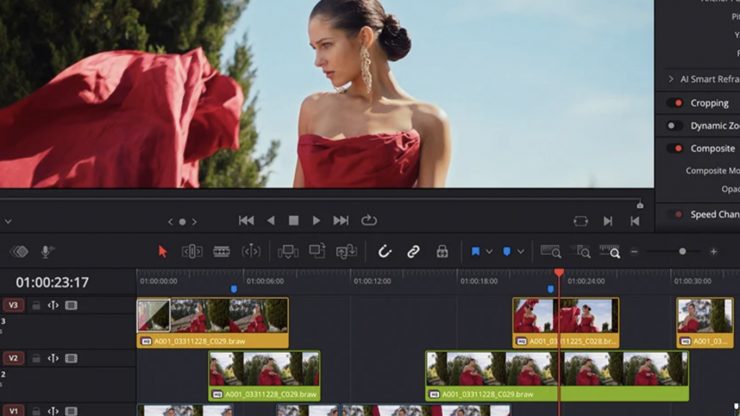
Task: Click the voiceover microphone icon
Action: point(47,252)
